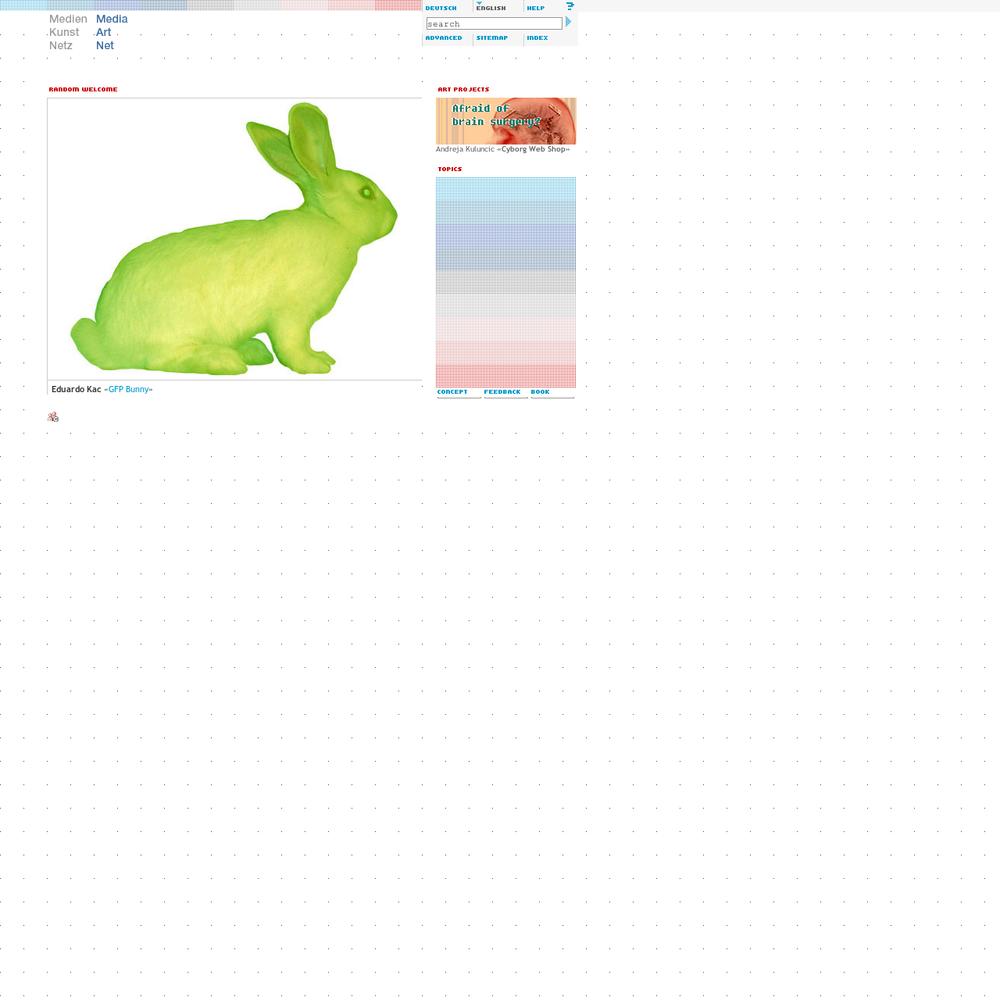Open the Concept link

[x=452, y=392]
